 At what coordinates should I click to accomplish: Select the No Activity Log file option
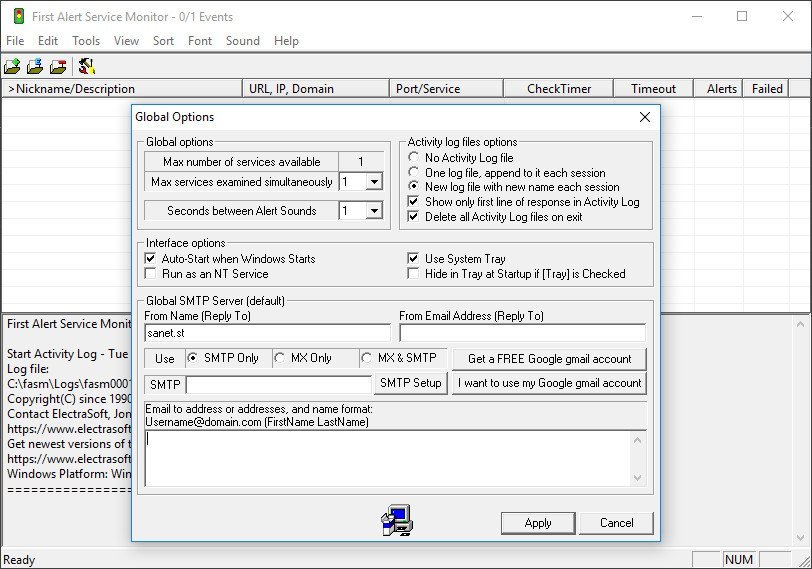[414, 158]
